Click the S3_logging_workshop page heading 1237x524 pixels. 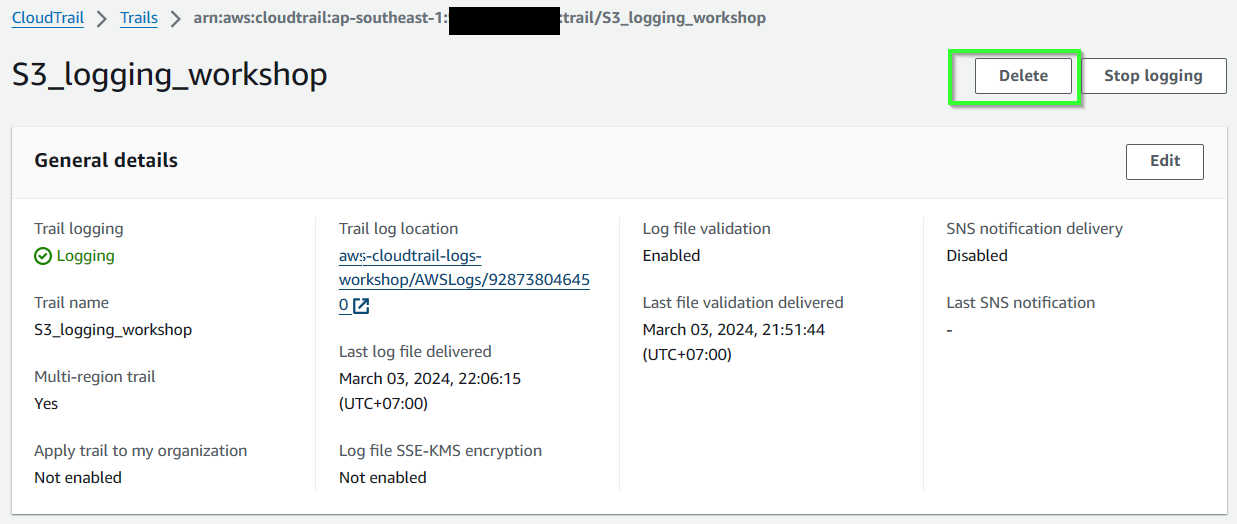[170, 75]
